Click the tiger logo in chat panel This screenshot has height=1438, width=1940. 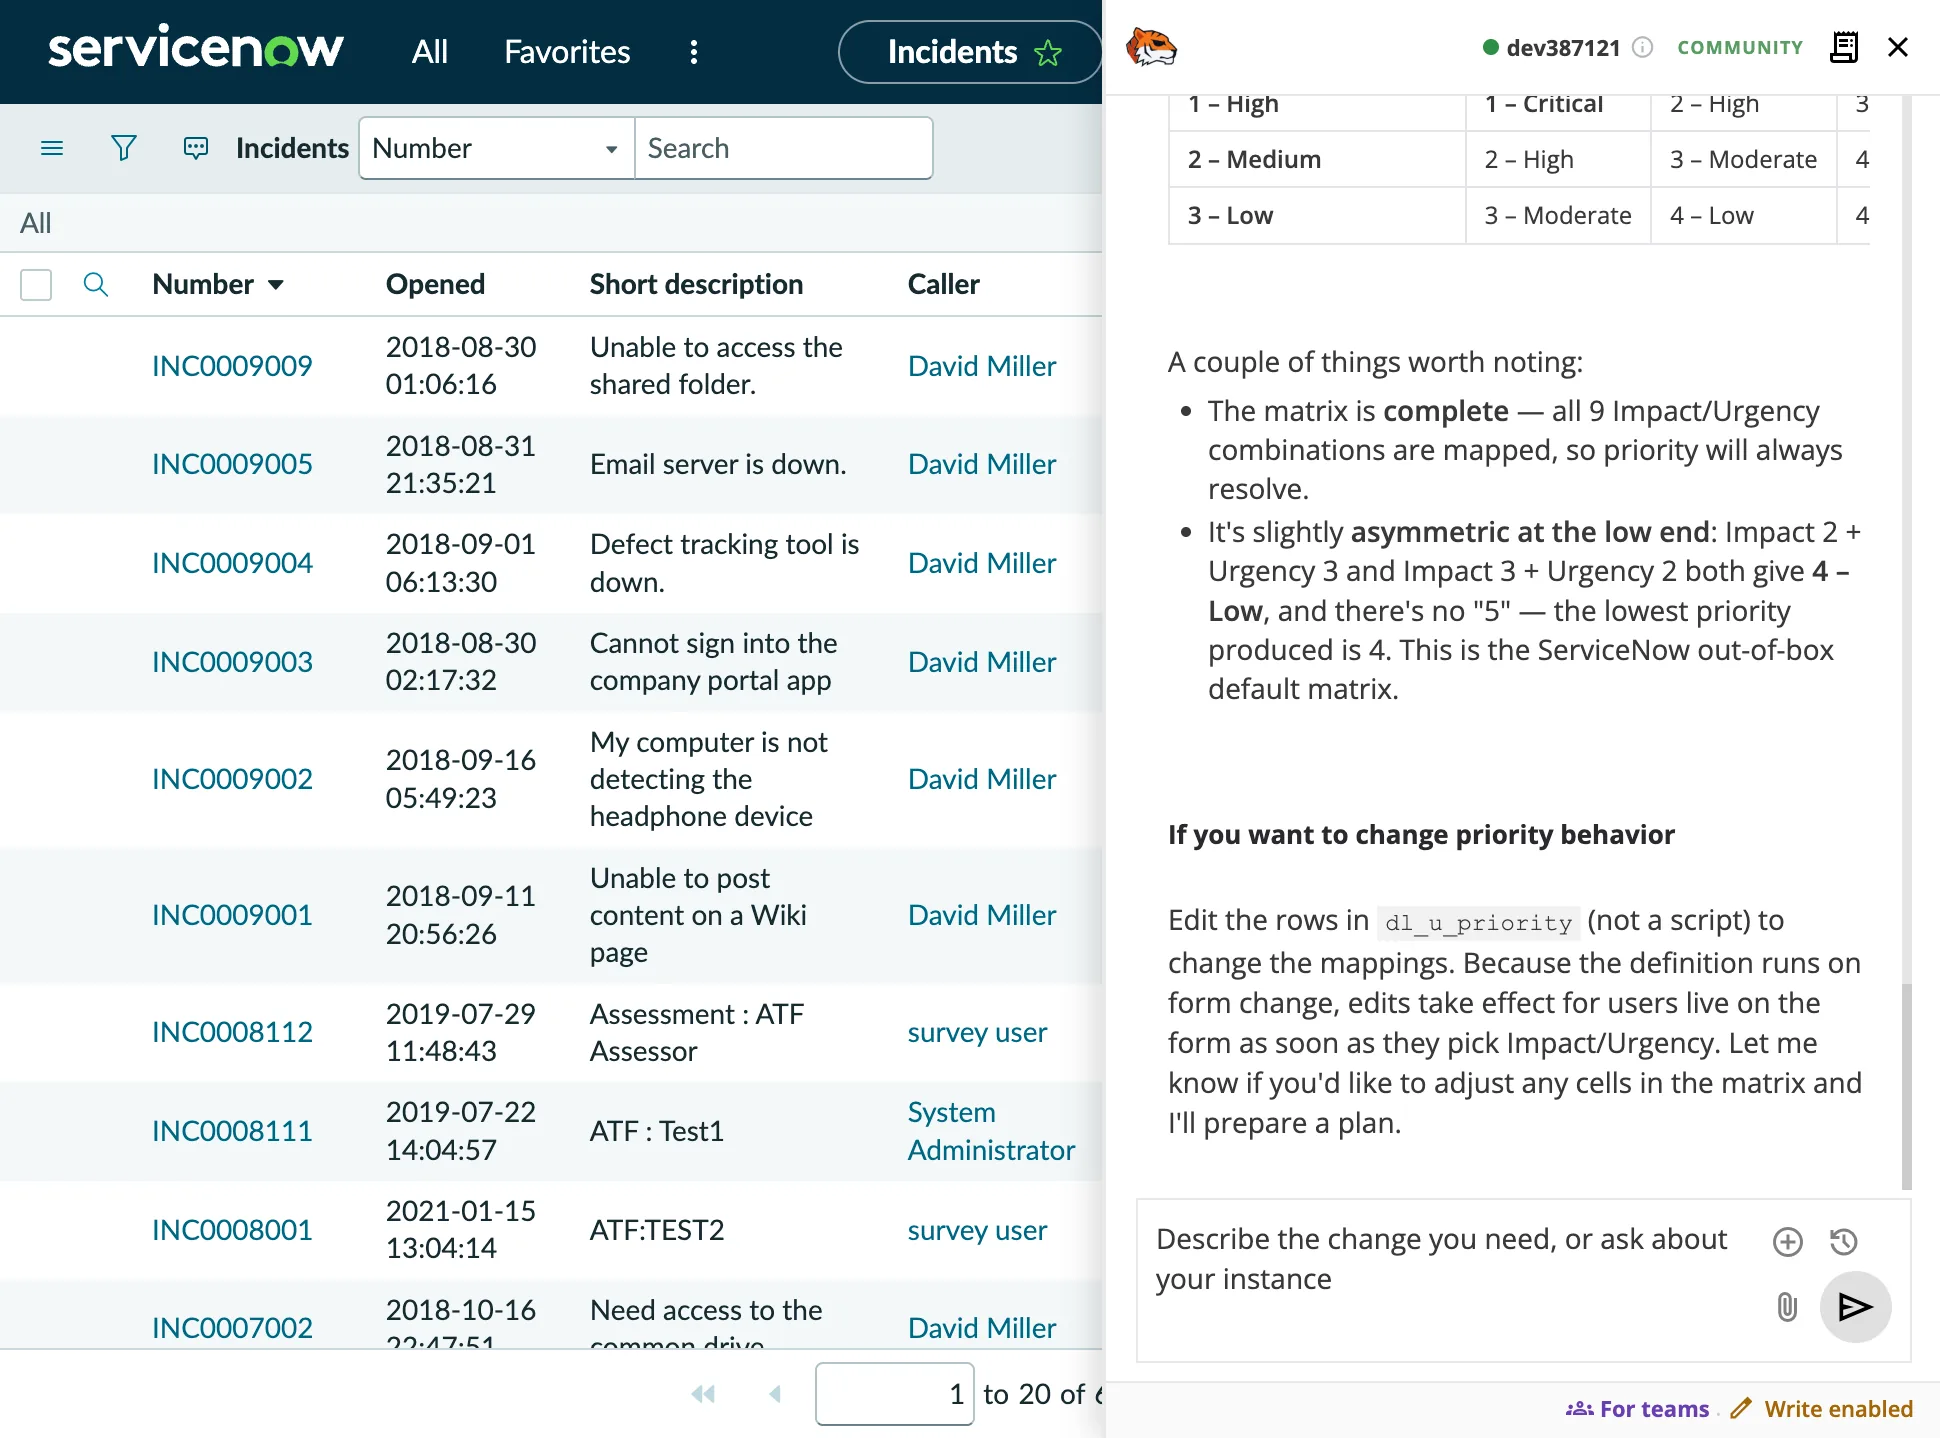(x=1151, y=47)
